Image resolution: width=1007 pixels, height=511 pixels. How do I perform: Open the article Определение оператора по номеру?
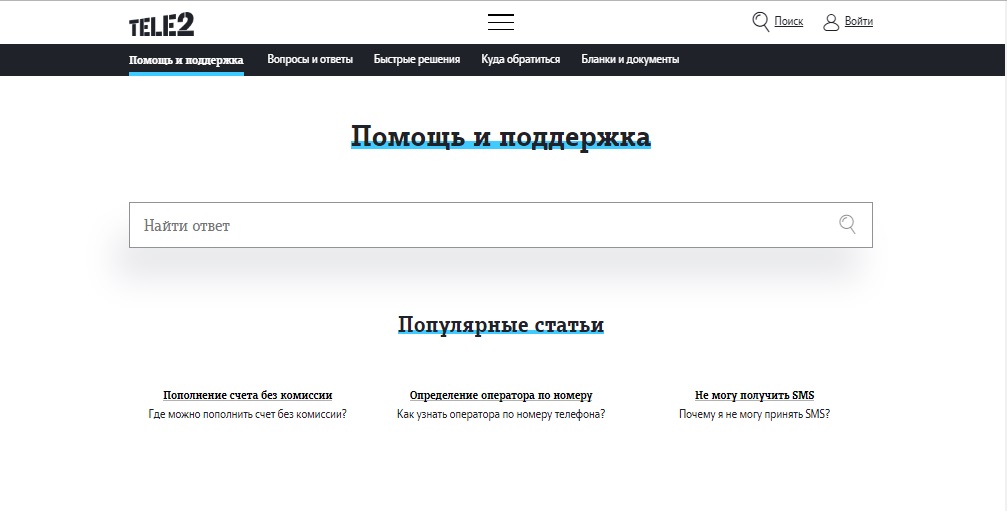[x=501, y=395]
